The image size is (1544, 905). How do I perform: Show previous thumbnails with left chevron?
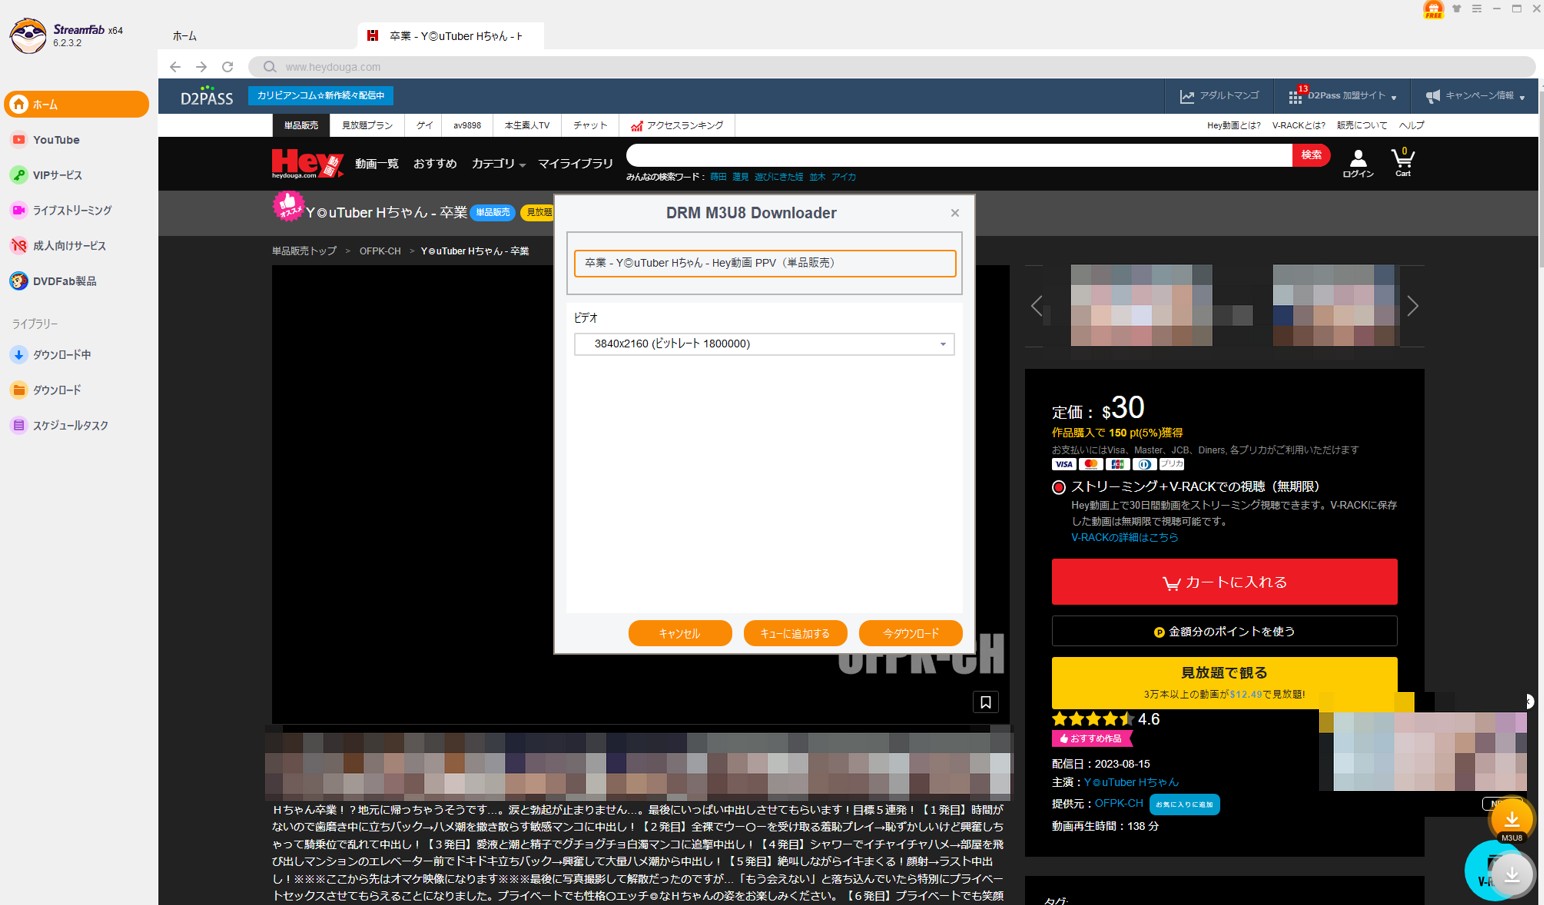click(1037, 306)
